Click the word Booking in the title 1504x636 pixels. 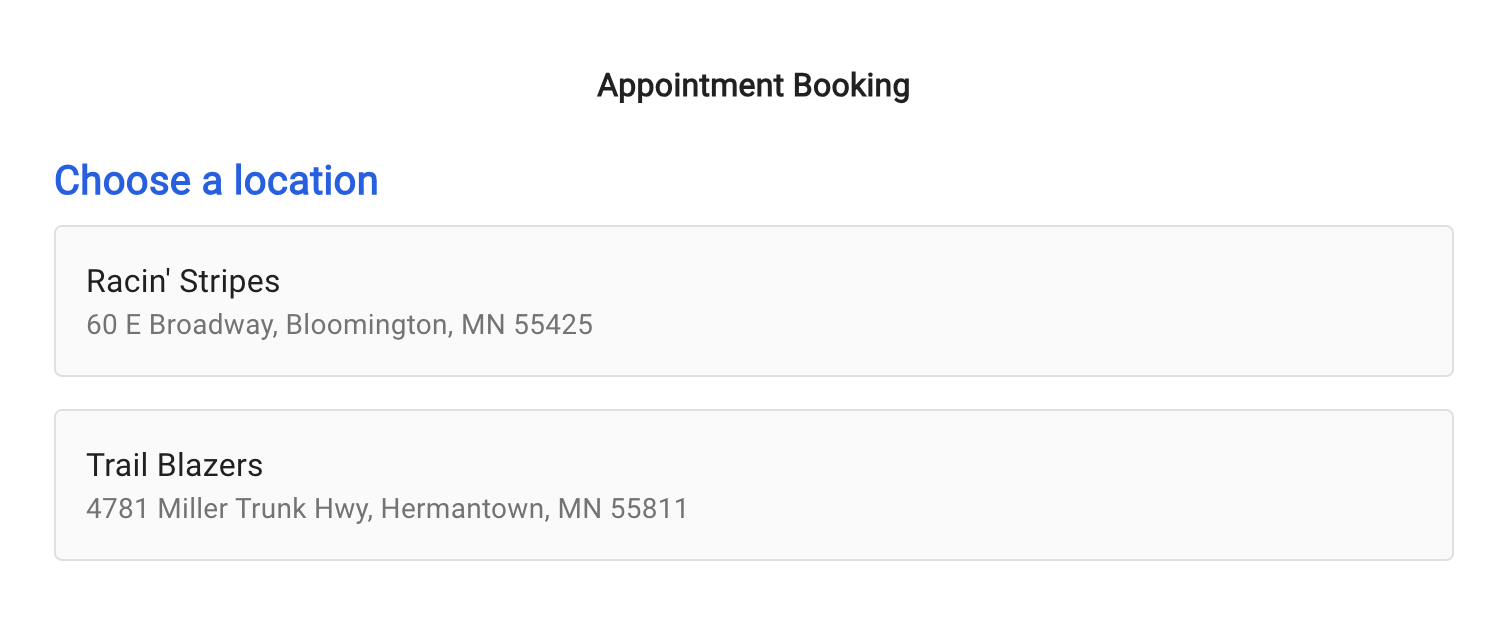[851, 86]
